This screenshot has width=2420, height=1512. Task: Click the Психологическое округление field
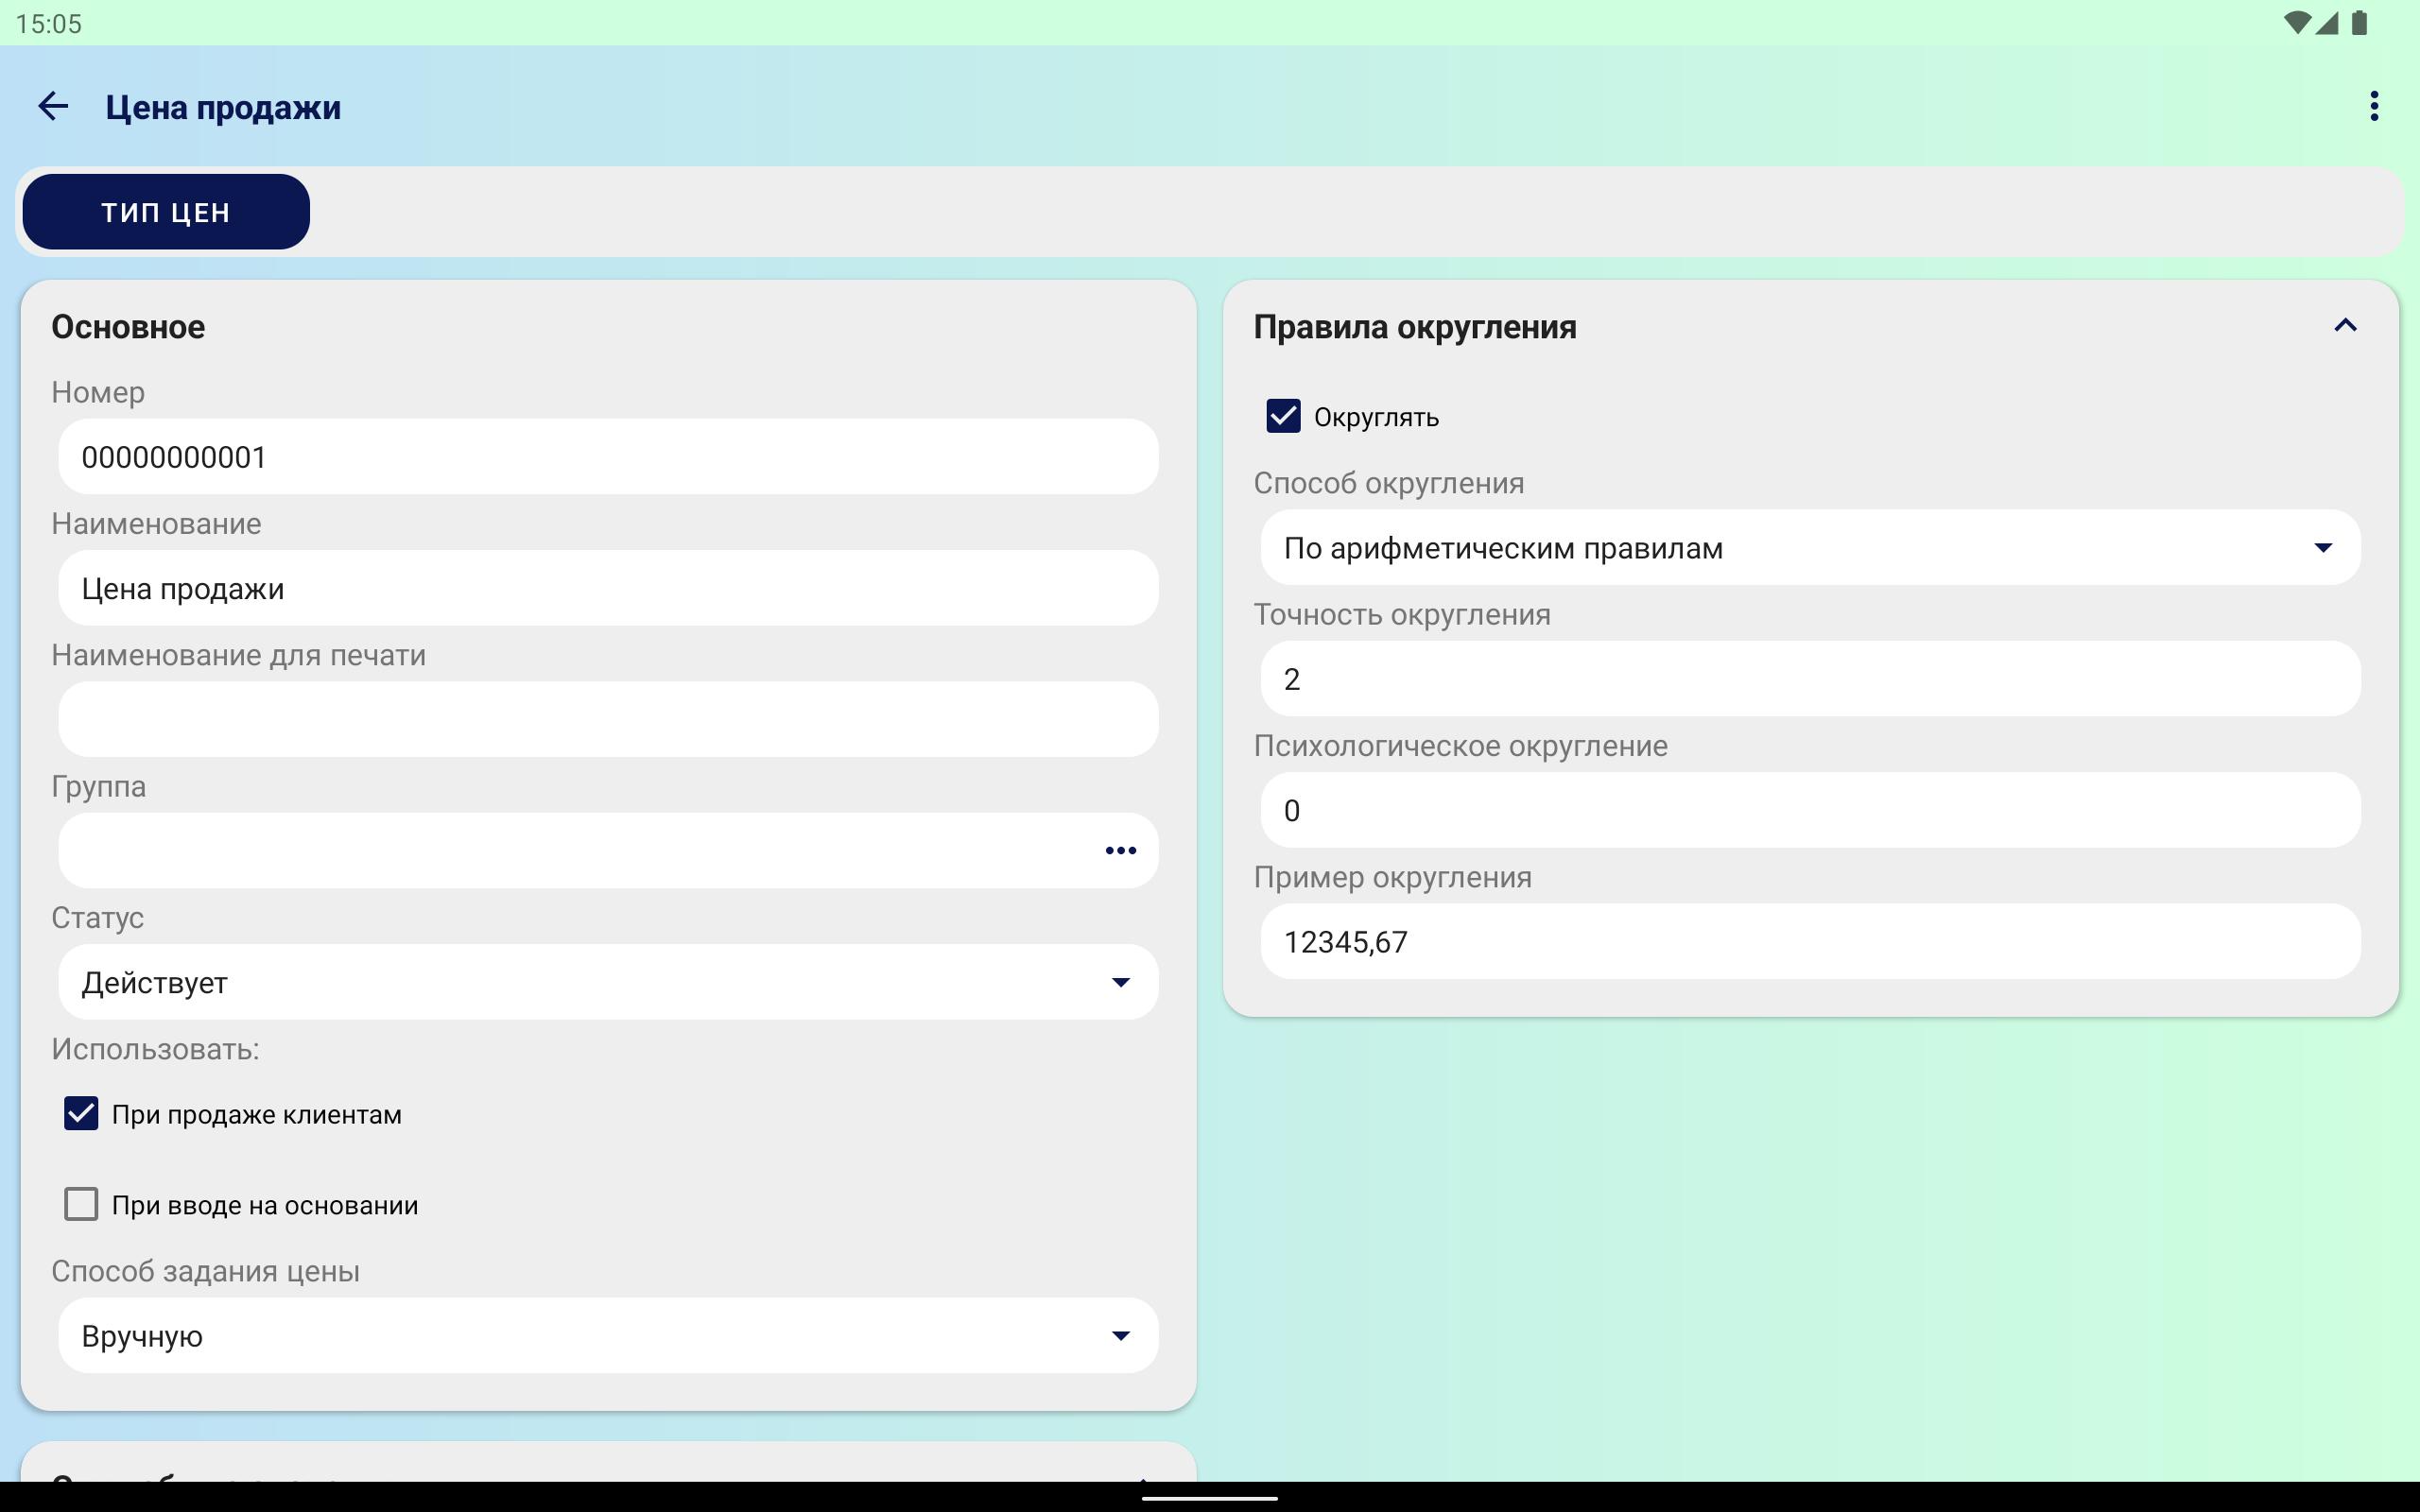(1810, 810)
